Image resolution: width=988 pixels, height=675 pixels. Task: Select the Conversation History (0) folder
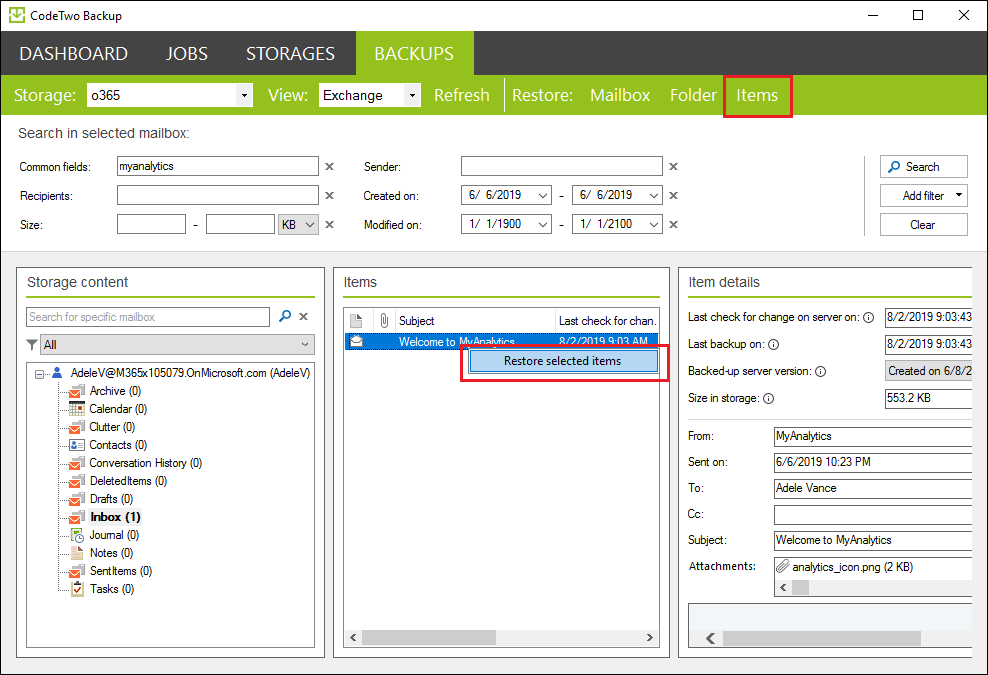[146, 463]
